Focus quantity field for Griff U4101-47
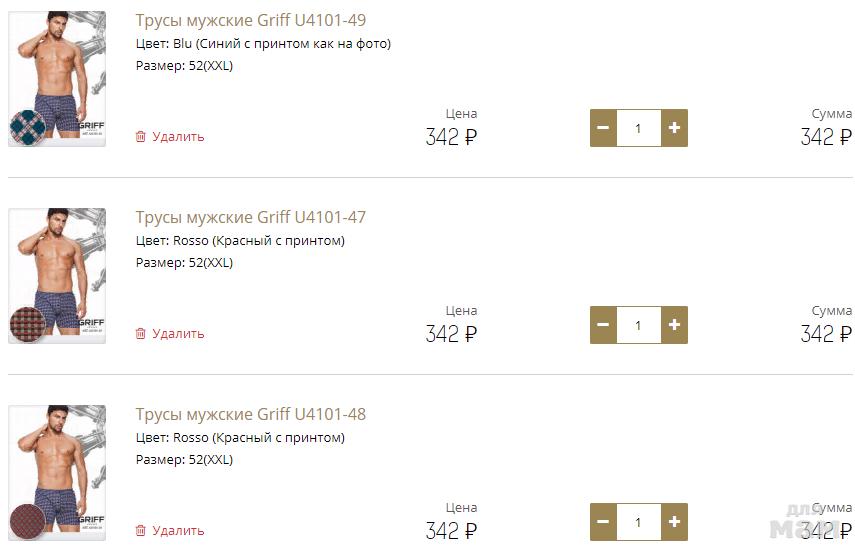 [638, 325]
